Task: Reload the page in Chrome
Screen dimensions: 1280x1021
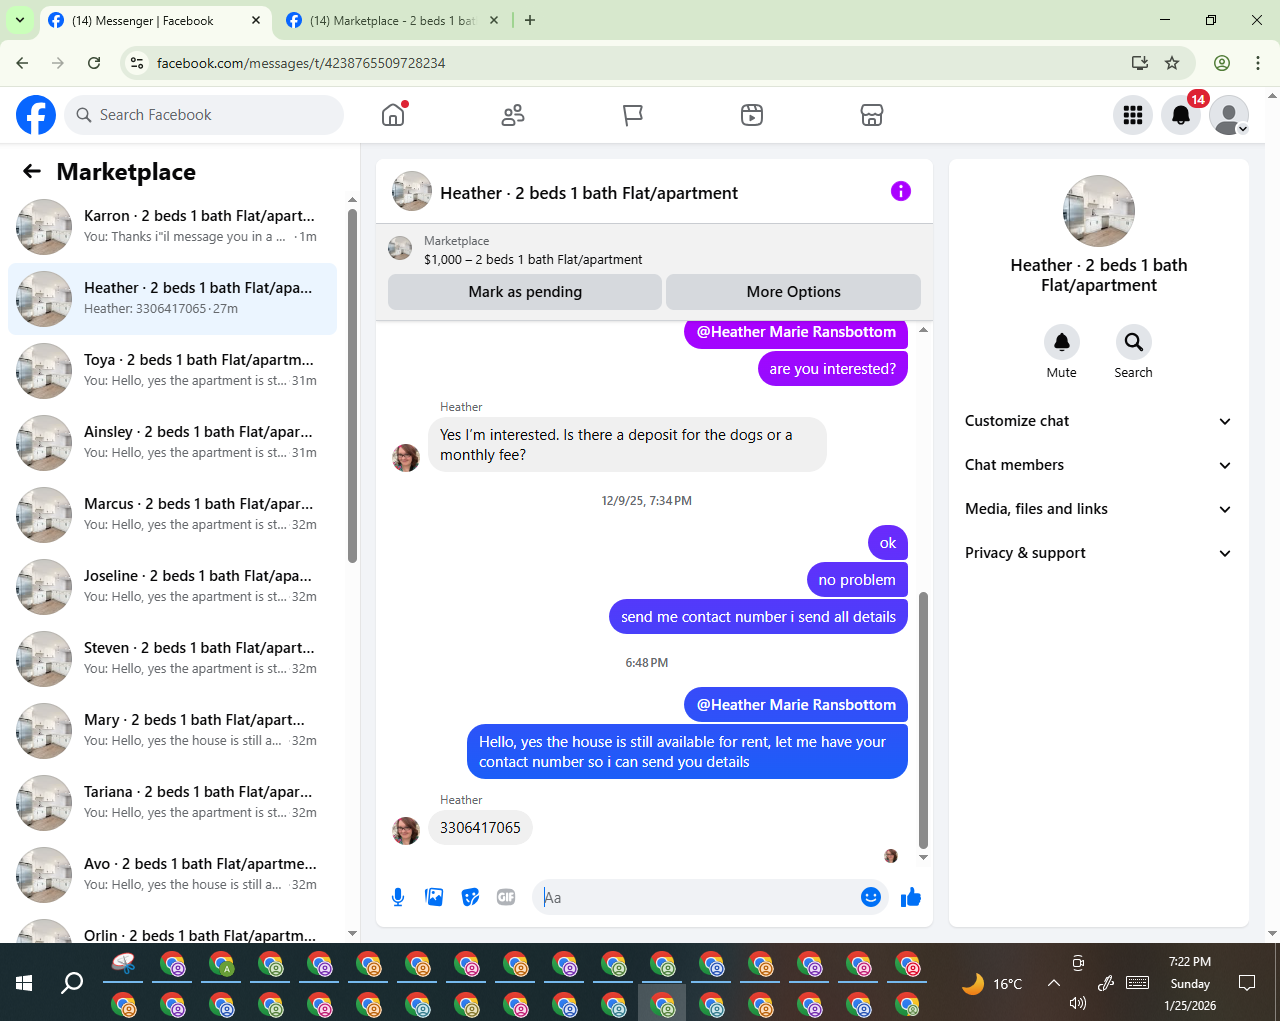Action: 94,63
